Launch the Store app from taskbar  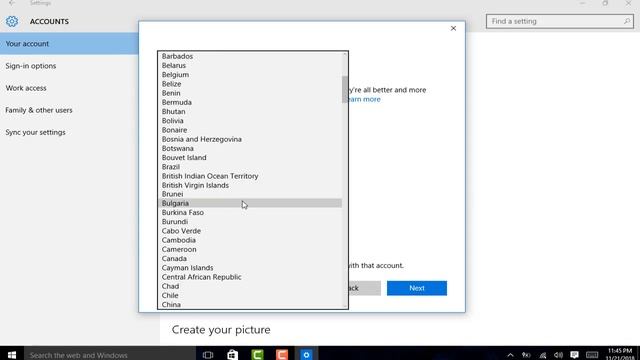[232, 354]
